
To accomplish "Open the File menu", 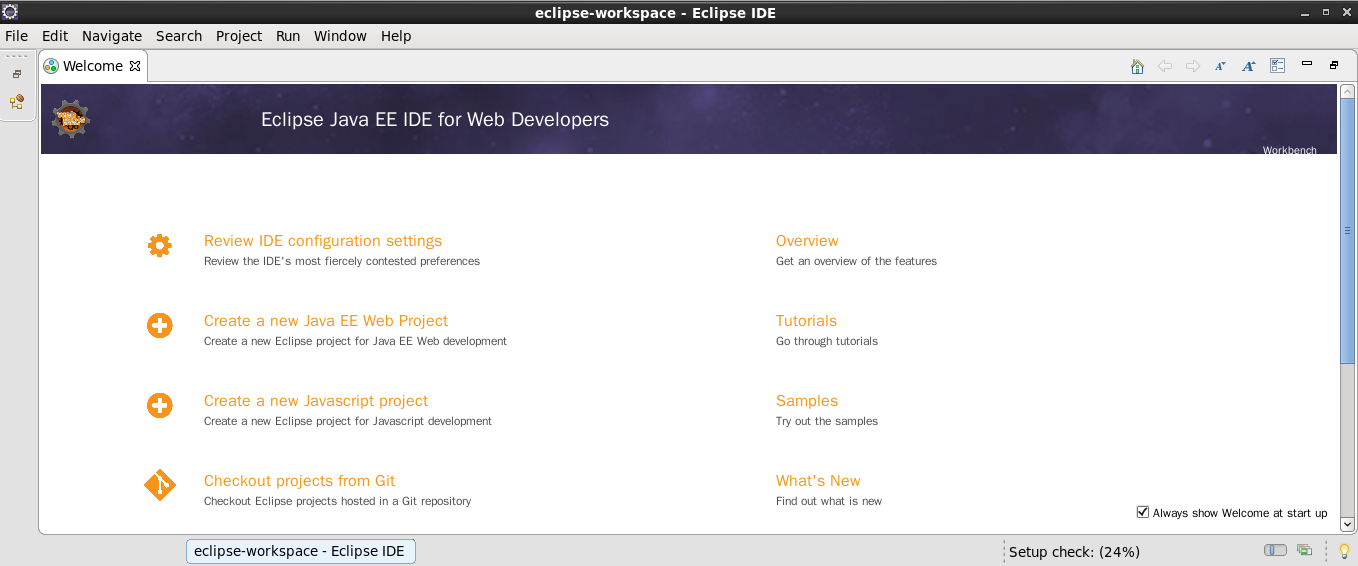I will 16,36.
